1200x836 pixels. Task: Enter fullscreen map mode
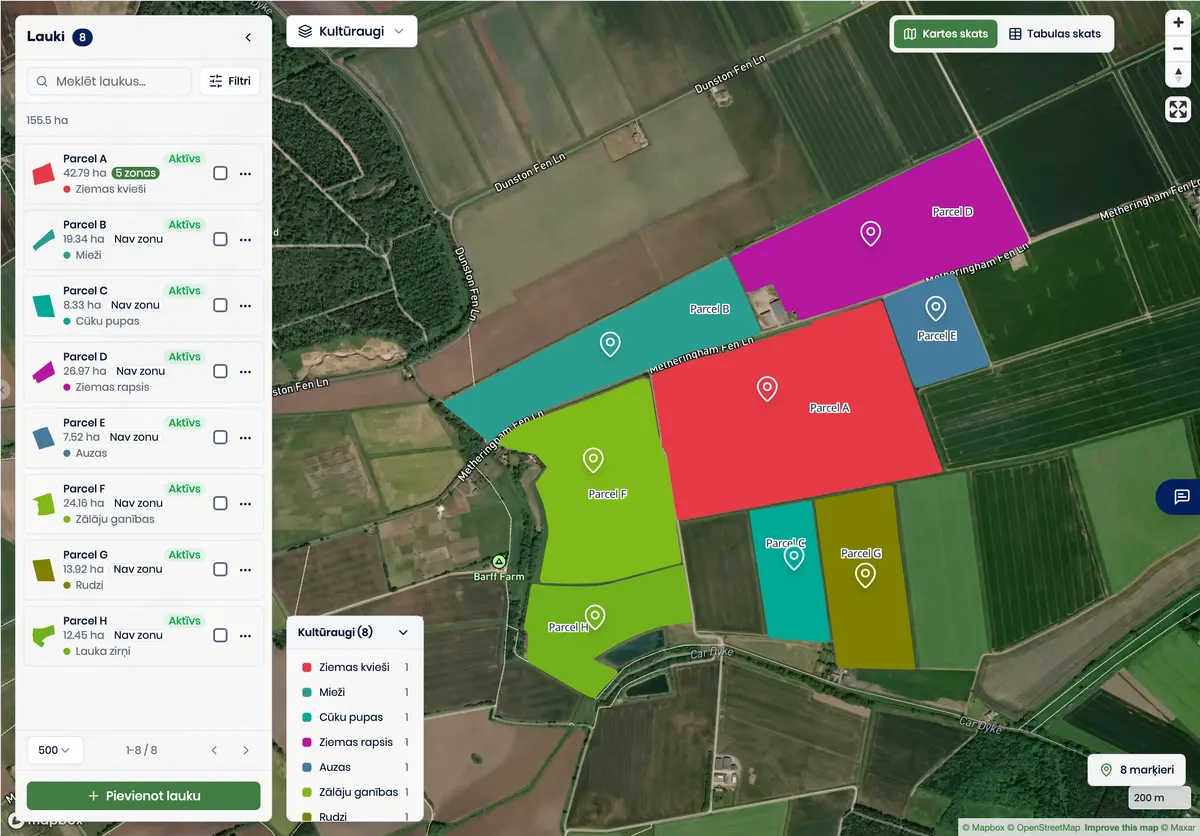pyautogui.click(x=1178, y=109)
